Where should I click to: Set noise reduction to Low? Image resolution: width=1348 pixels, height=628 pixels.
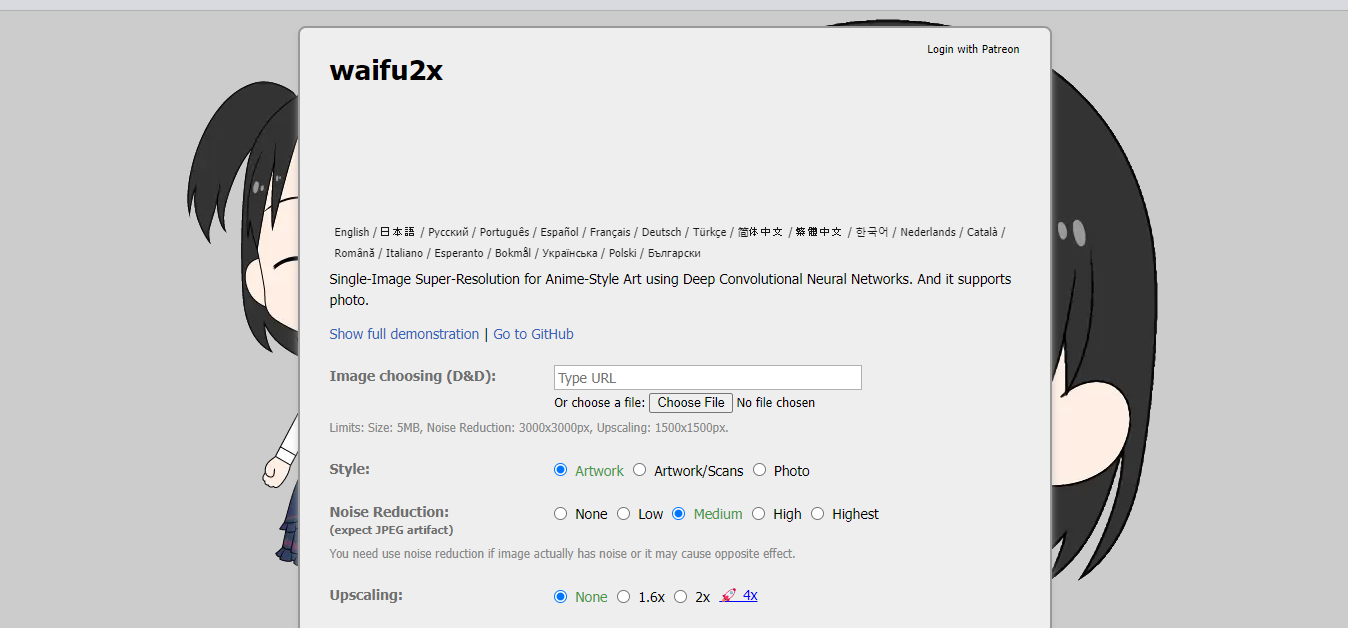[x=623, y=514]
